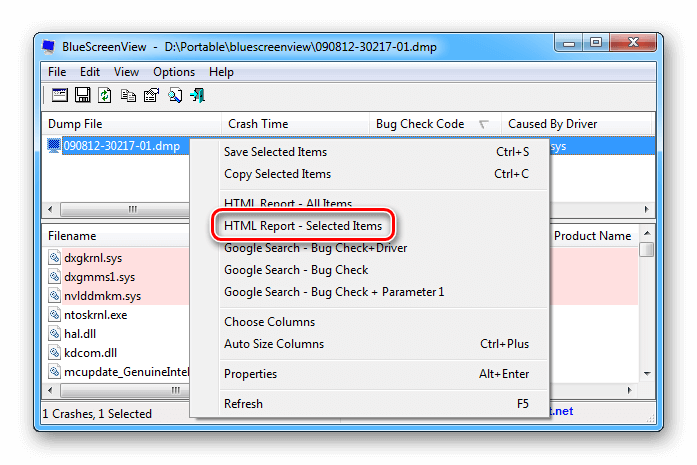Click the dxgmms1.sys file icon
This screenshot has width=697, height=465.
pyautogui.click(x=55, y=277)
